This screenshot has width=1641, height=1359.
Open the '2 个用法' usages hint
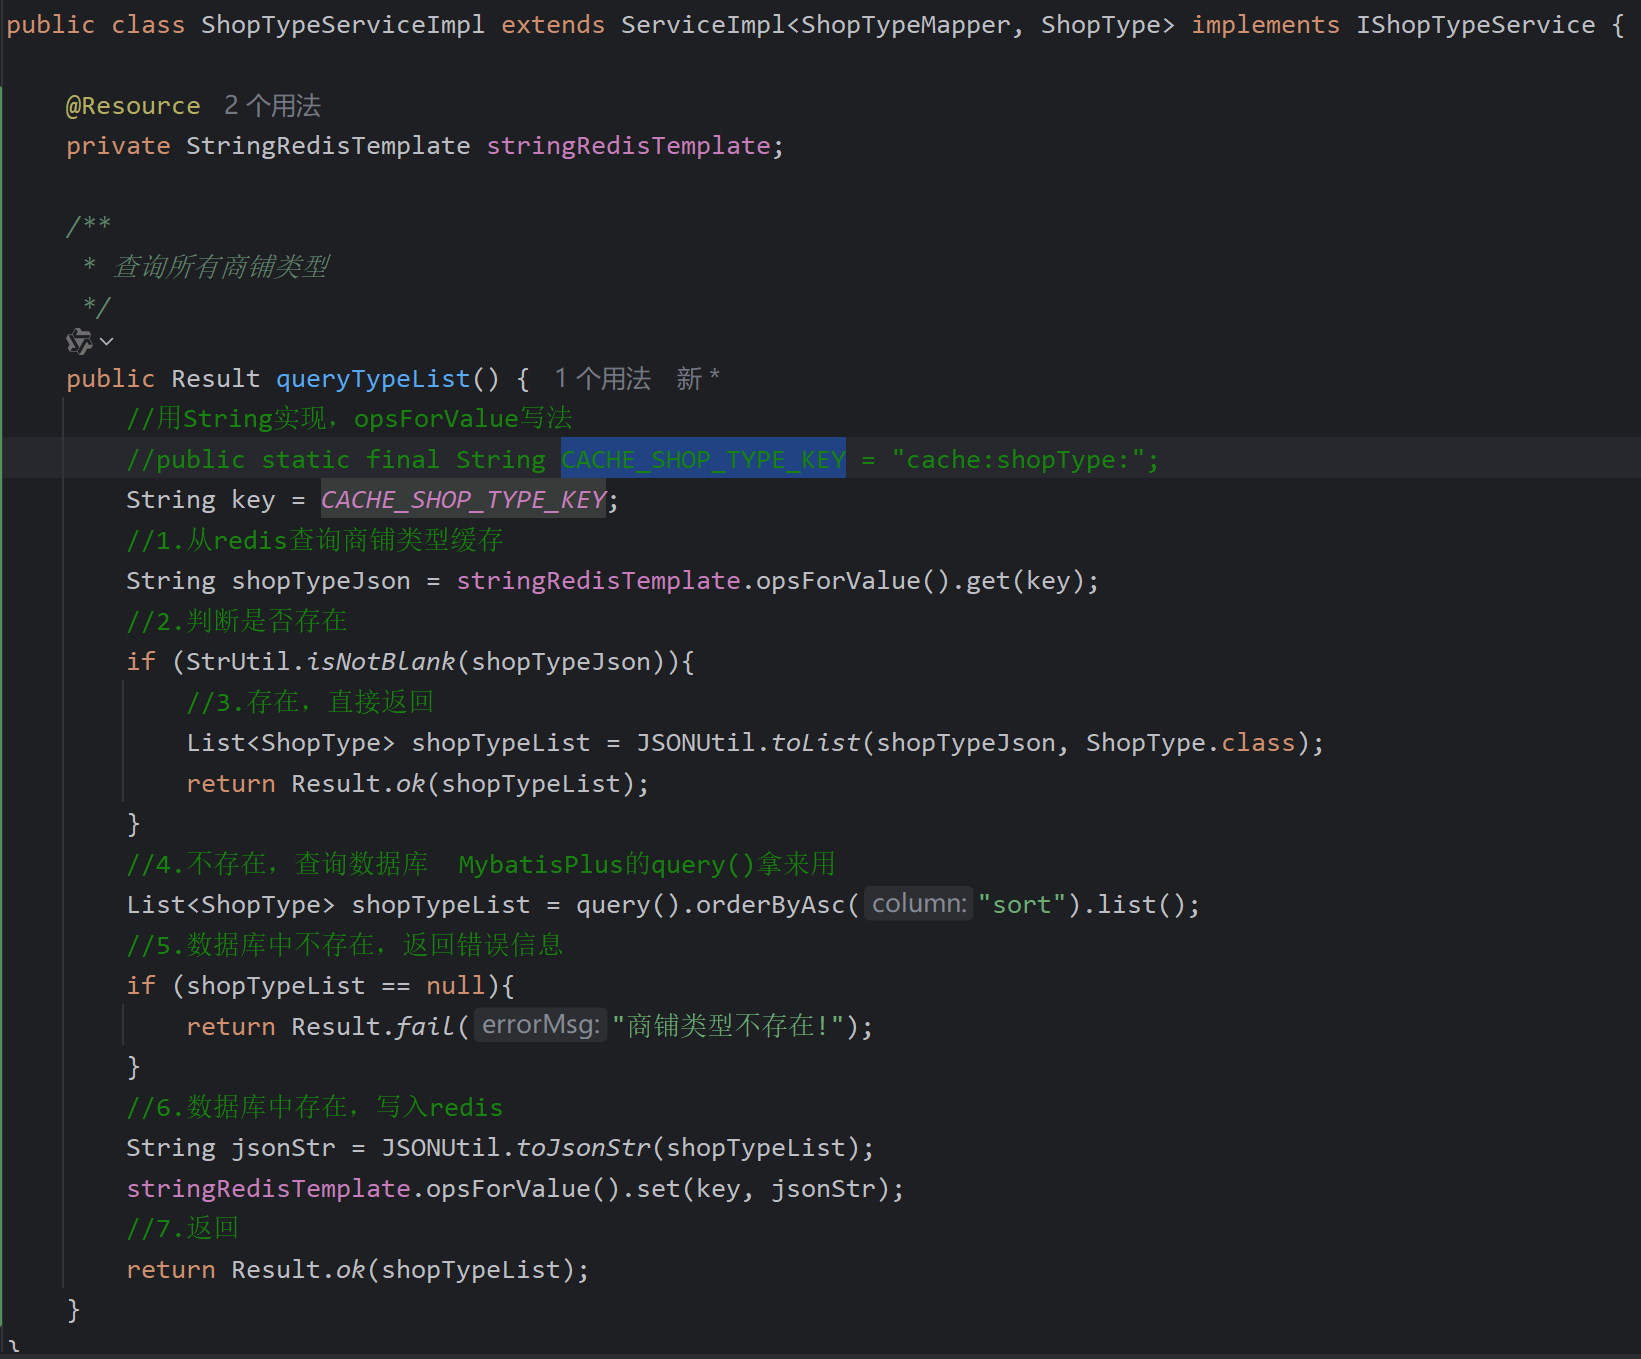coord(272,106)
